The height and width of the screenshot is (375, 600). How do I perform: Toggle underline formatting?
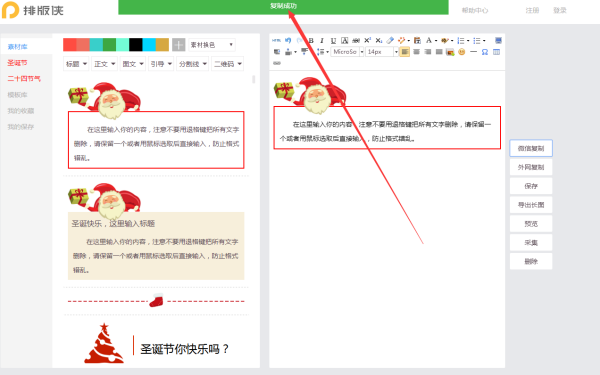tap(333, 41)
